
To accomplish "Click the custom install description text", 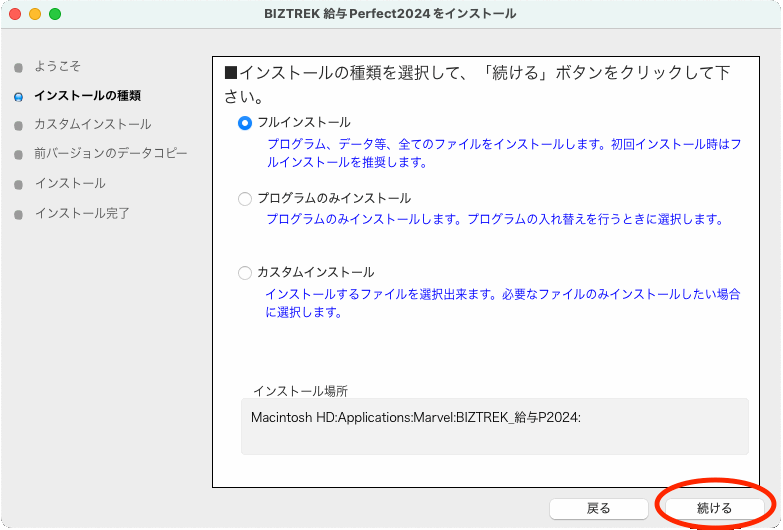I will tap(502, 303).
